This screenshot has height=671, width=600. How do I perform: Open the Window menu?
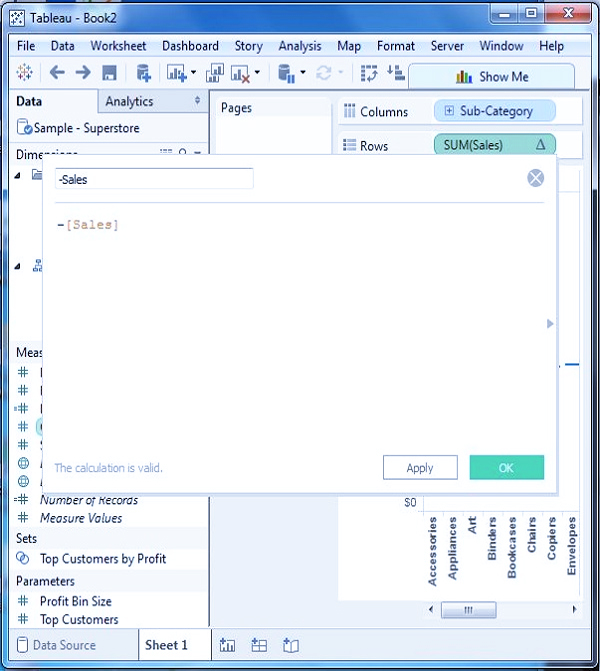(501, 46)
